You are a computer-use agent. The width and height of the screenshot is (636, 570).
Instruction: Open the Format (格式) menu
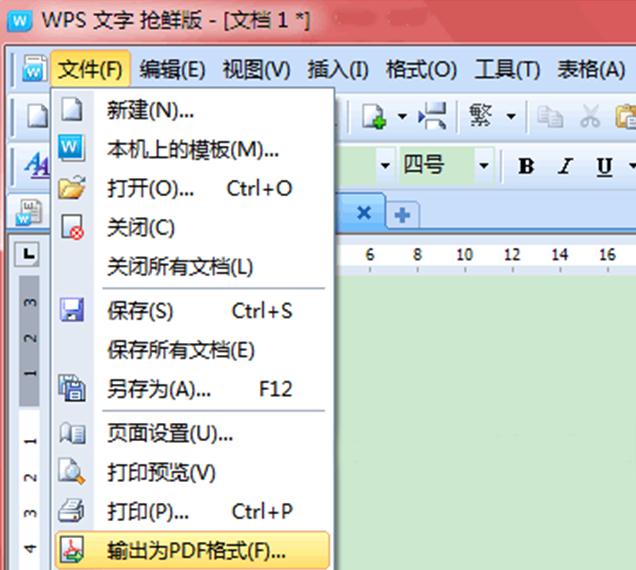(421, 69)
